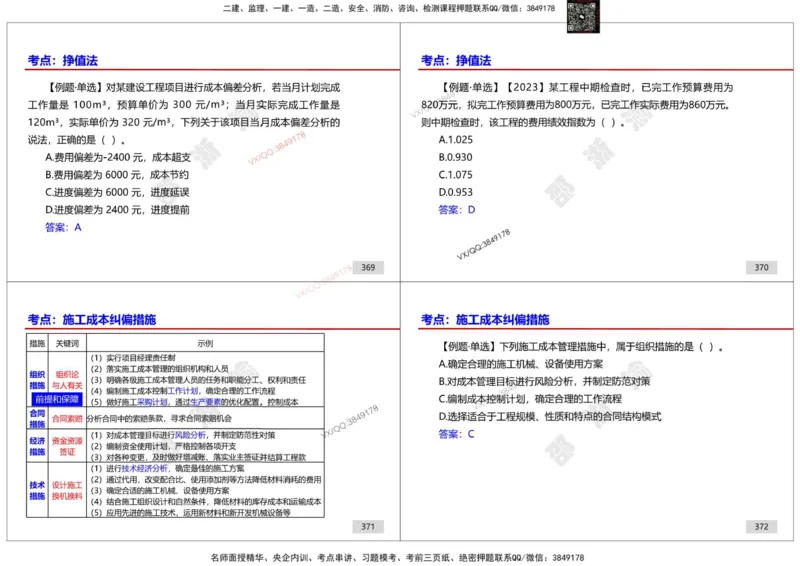
Task: Click the 关键词 table header cell
Action: pos(67,343)
